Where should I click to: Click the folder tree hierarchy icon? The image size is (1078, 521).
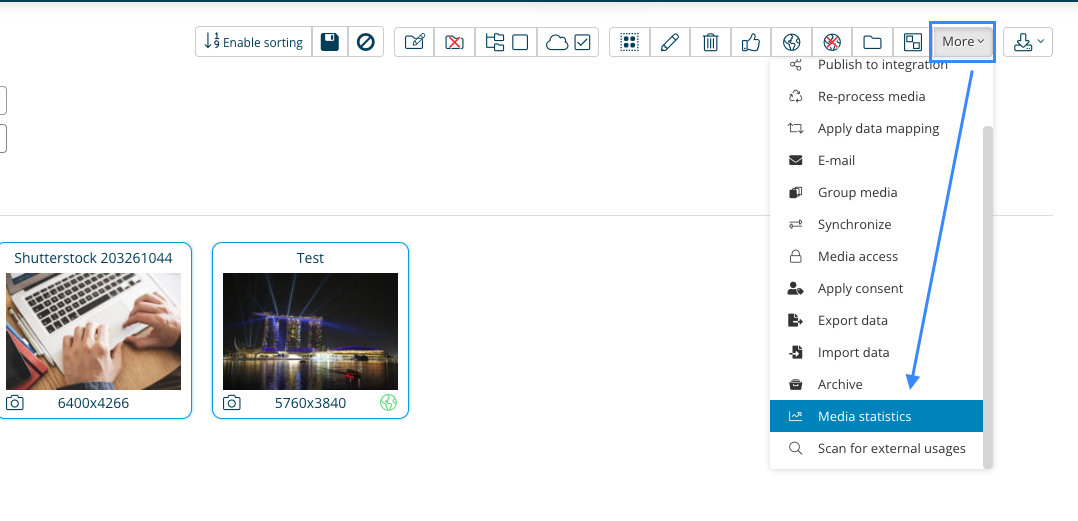(x=495, y=42)
